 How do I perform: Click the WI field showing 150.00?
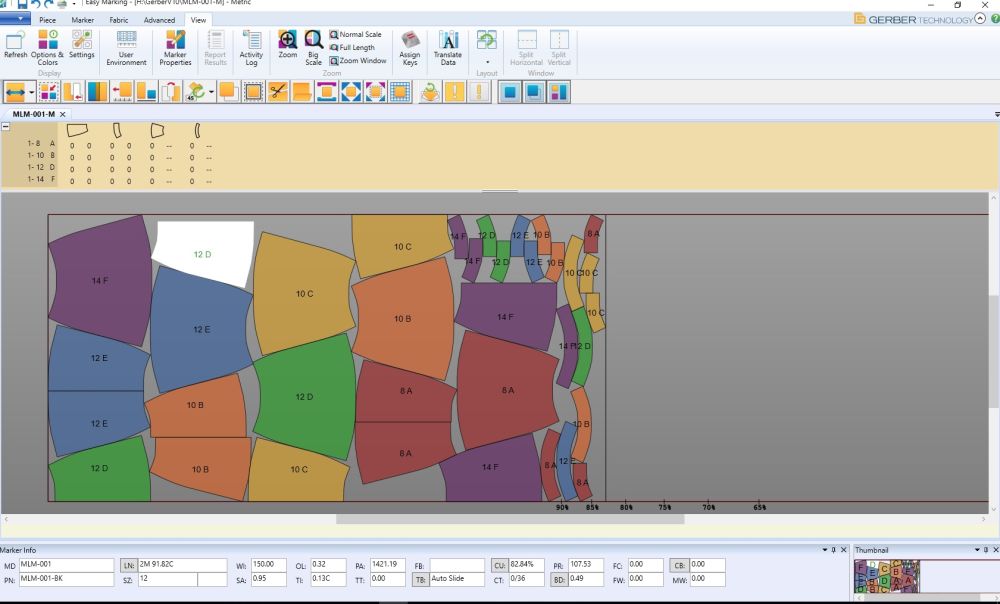coord(268,565)
